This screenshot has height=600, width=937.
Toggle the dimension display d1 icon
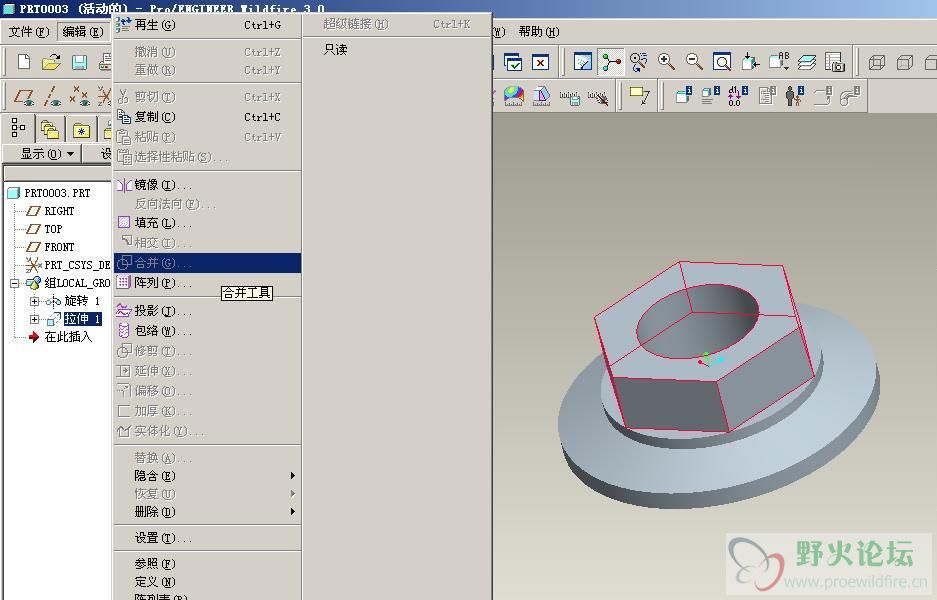click(737, 96)
